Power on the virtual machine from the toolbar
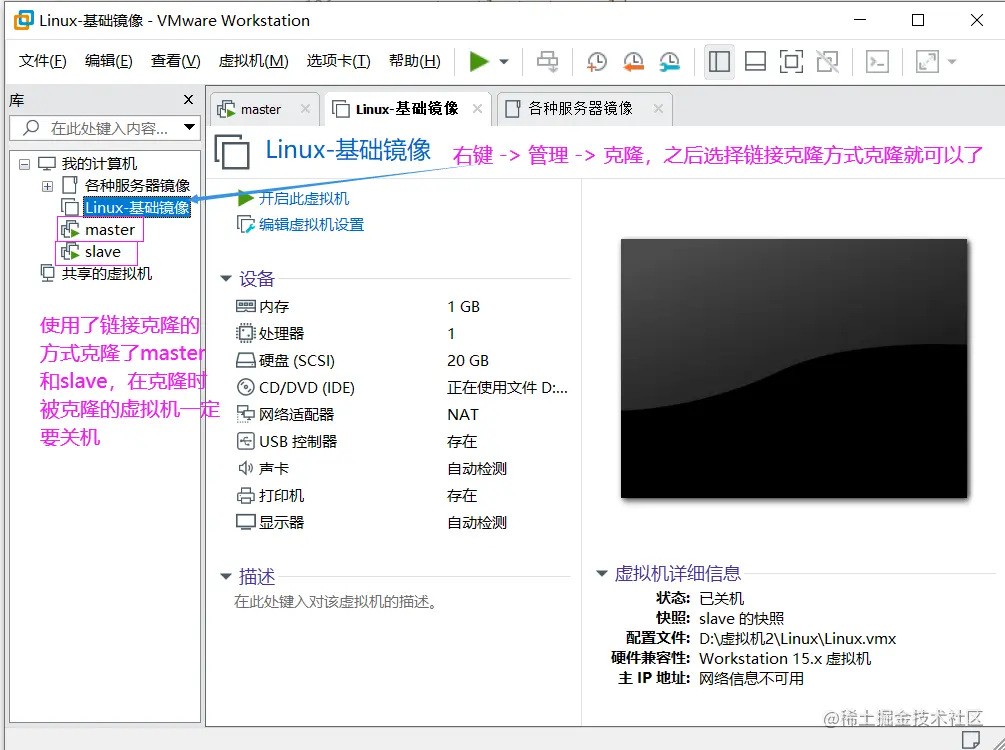The image size is (1005, 750). 477,61
